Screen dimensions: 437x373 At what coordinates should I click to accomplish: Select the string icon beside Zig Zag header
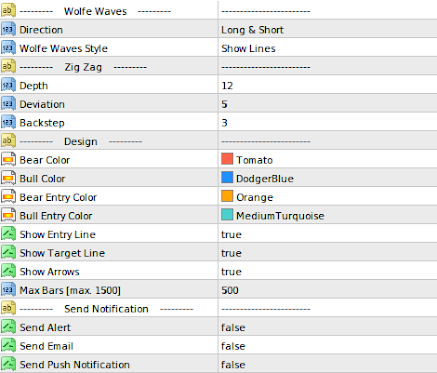[8, 67]
